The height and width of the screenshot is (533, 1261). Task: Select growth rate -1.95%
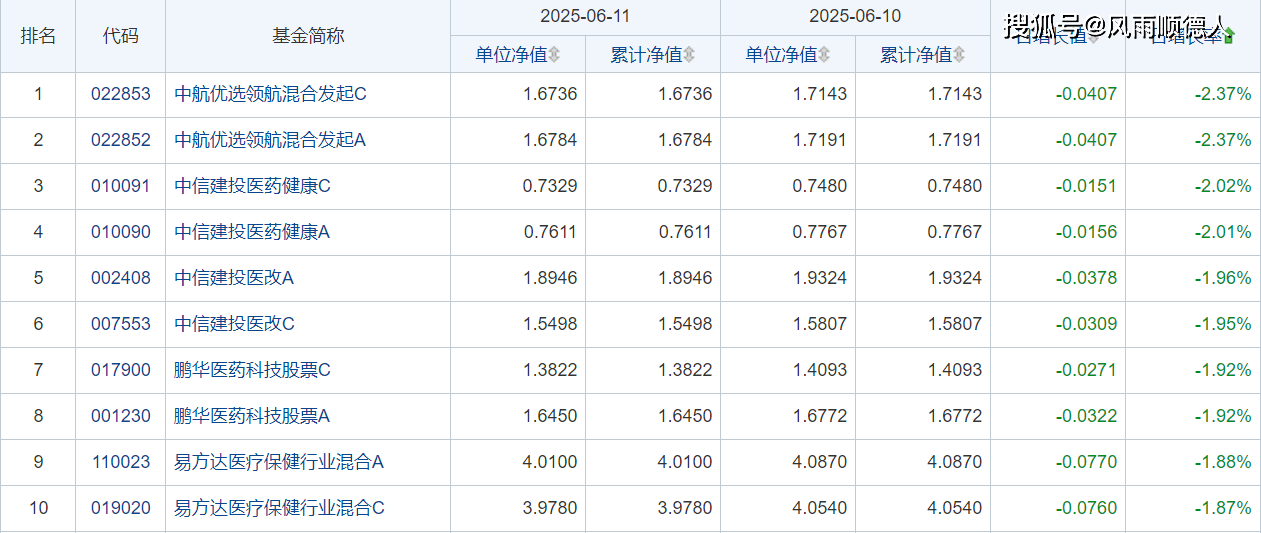1223,324
